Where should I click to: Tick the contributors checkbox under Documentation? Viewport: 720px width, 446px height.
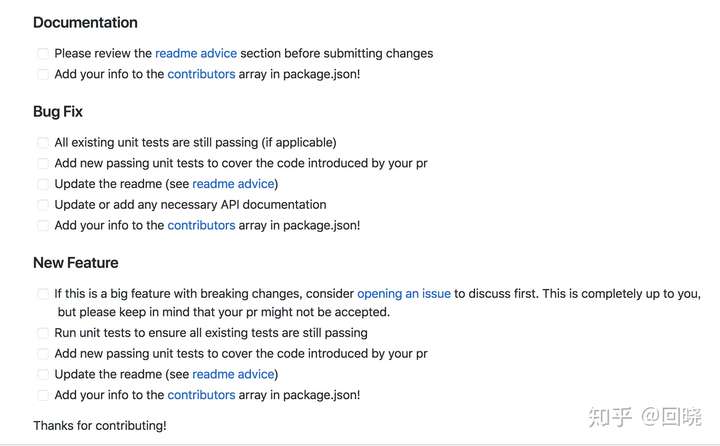coord(43,75)
